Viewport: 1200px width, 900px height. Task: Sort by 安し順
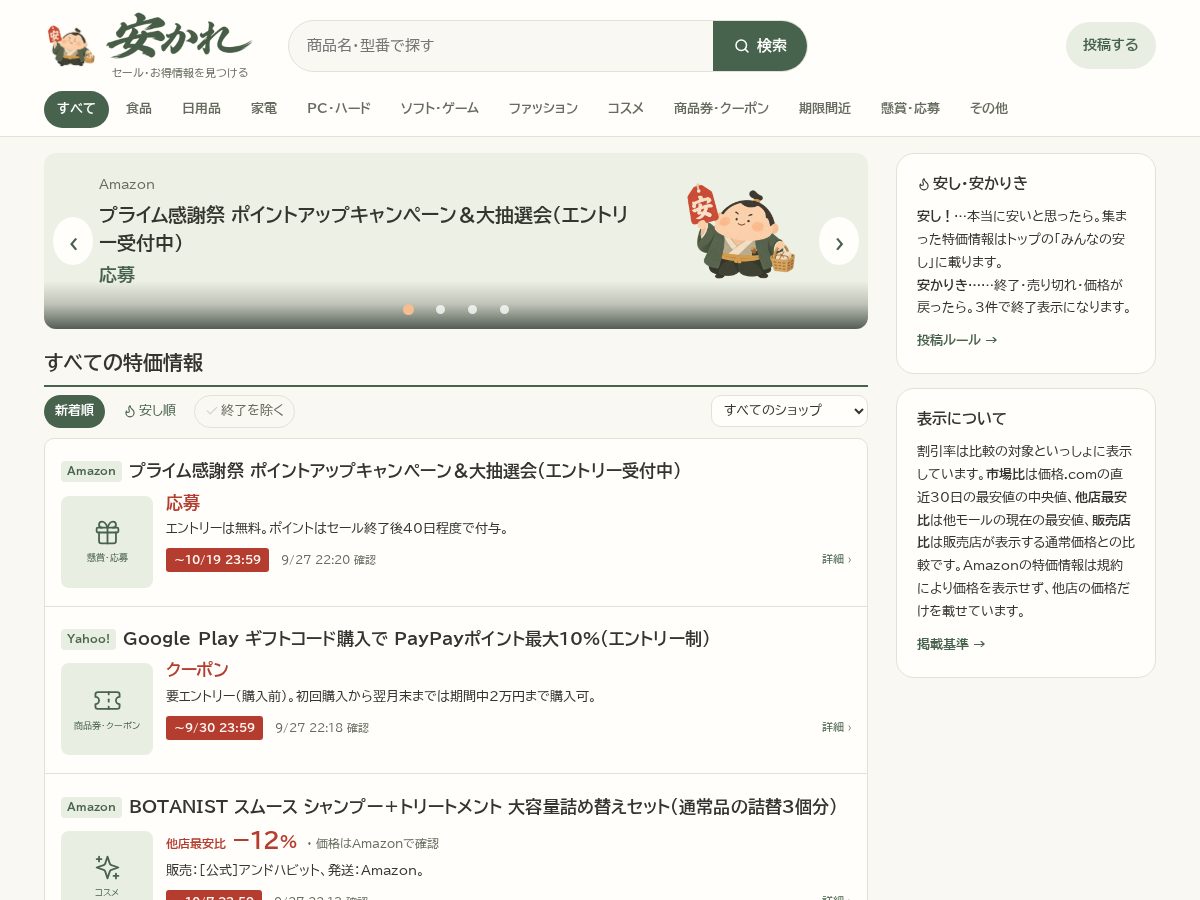click(x=149, y=411)
